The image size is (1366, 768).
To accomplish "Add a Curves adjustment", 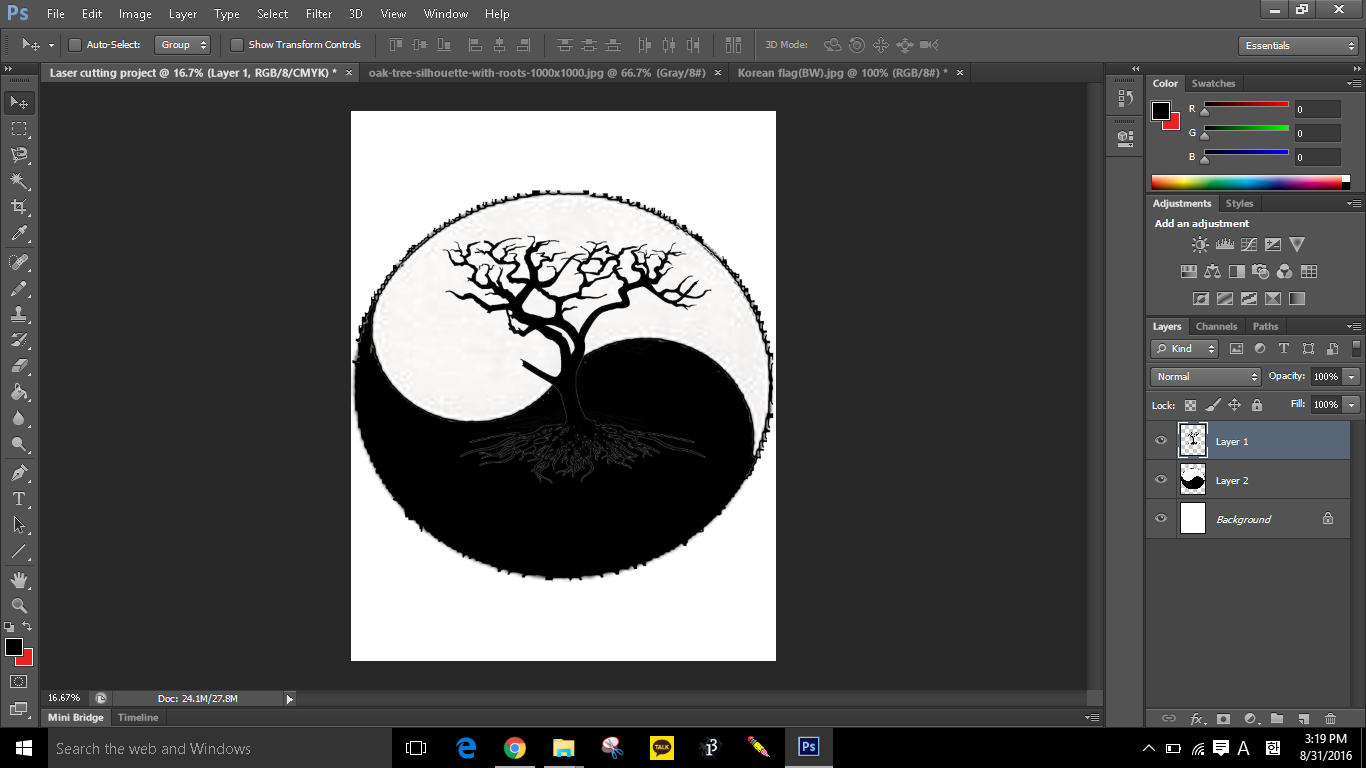I will point(1249,244).
